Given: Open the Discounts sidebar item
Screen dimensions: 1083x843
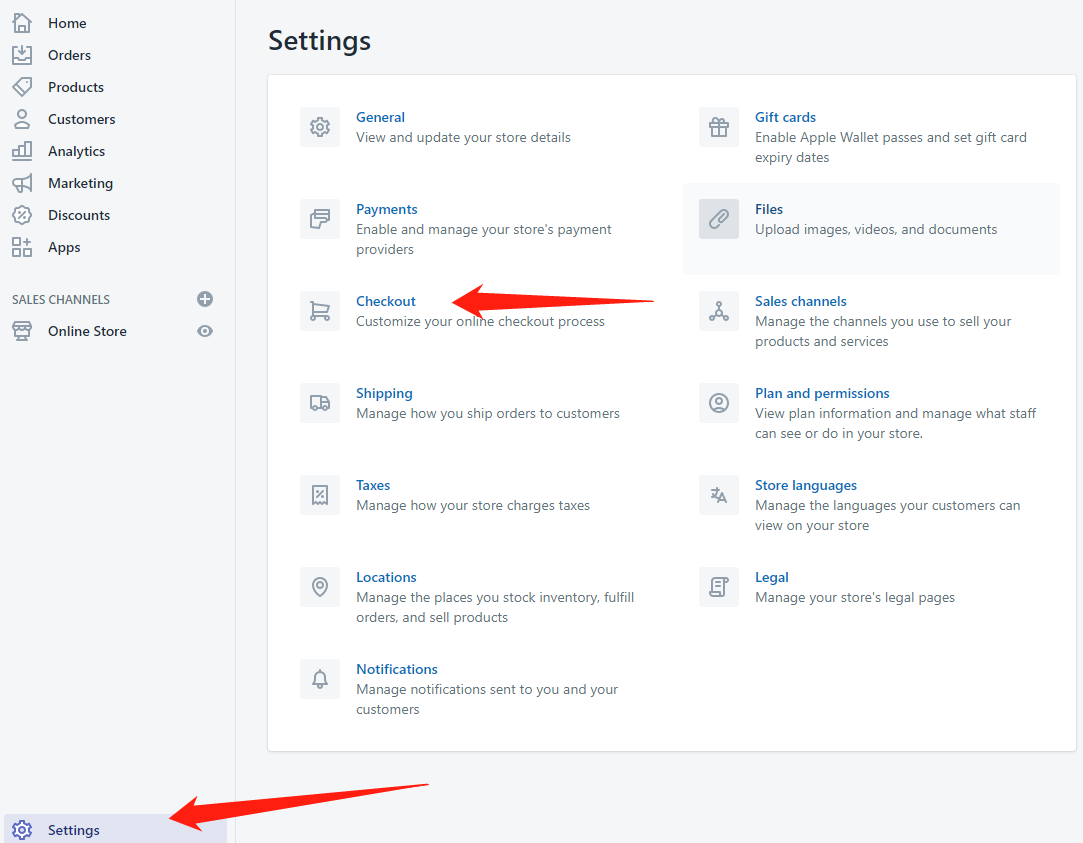Looking at the screenshot, I should 79,215.
